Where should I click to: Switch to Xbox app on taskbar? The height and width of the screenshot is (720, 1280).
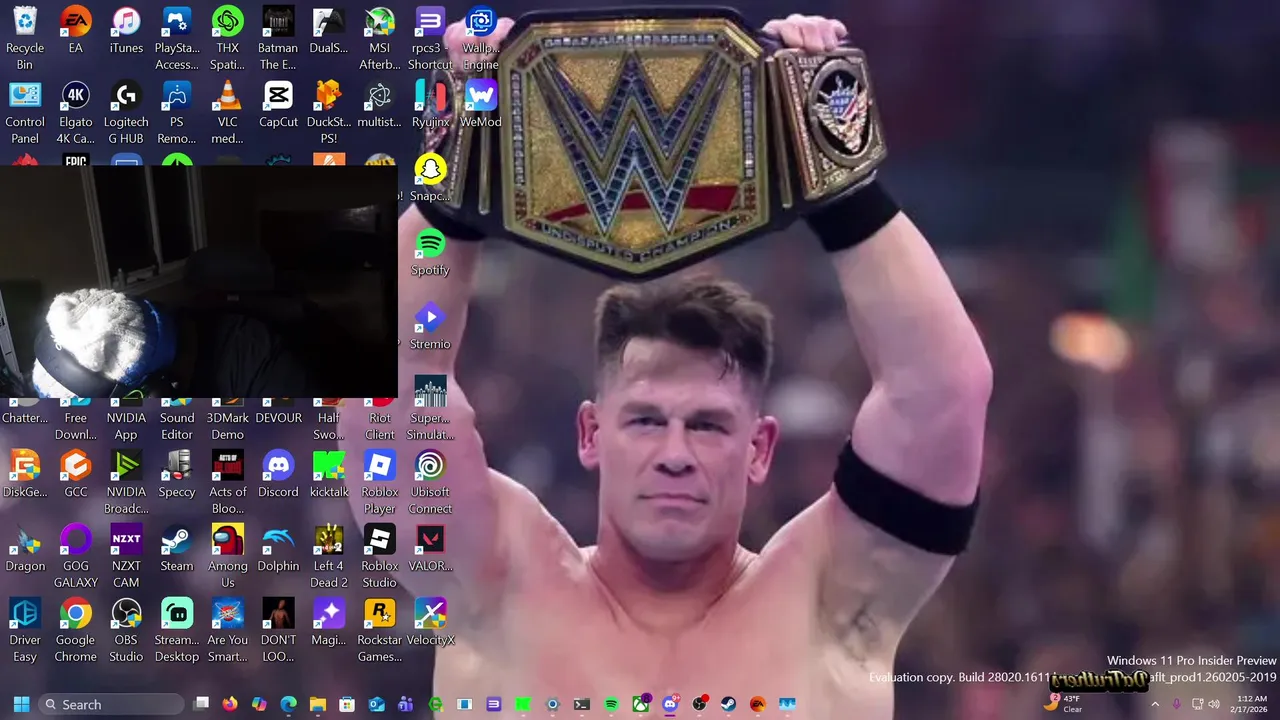click(x=641, y=704)
